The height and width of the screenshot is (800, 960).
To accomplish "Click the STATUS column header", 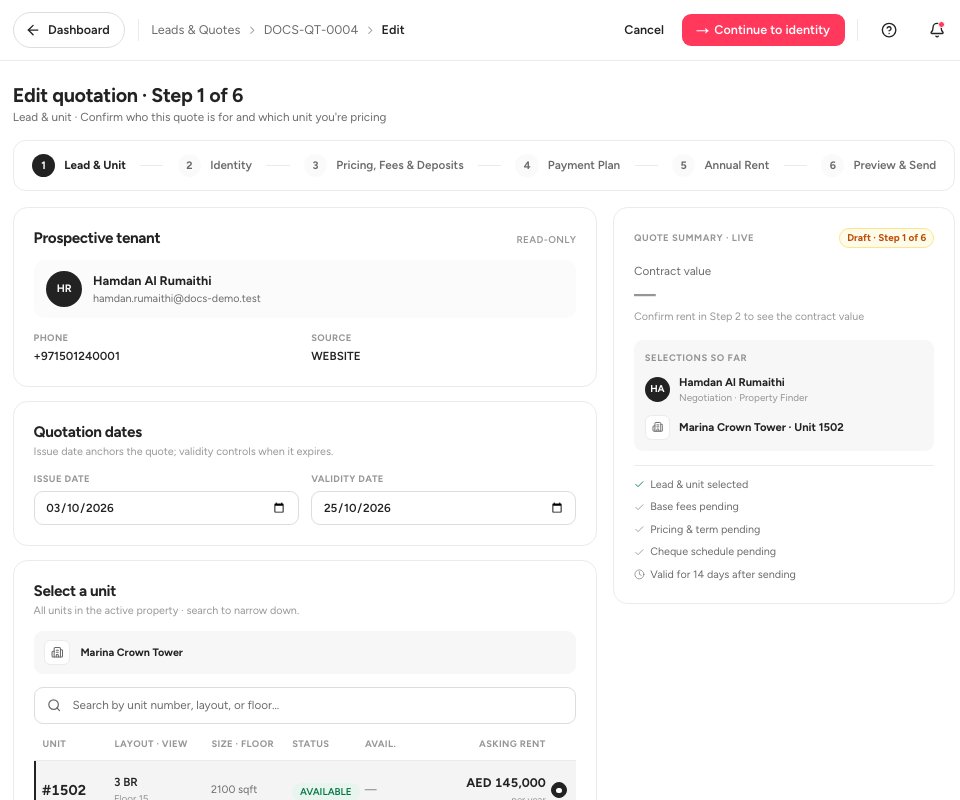I will click(310, 744).
